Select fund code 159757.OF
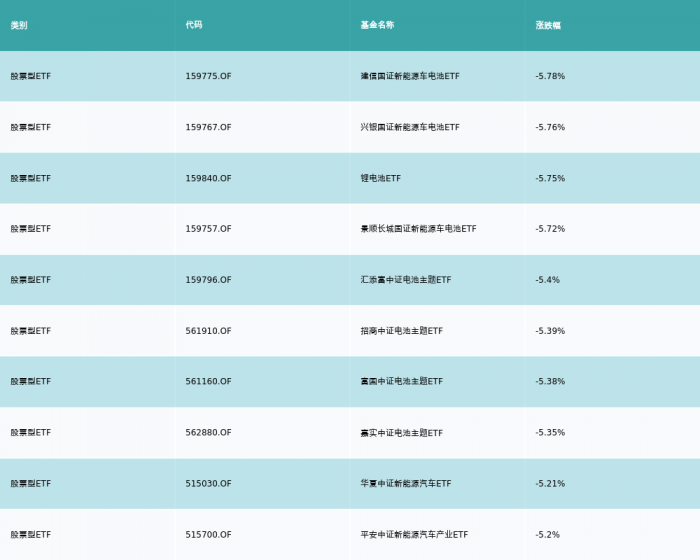700x560 pixels. pos(208,229)
